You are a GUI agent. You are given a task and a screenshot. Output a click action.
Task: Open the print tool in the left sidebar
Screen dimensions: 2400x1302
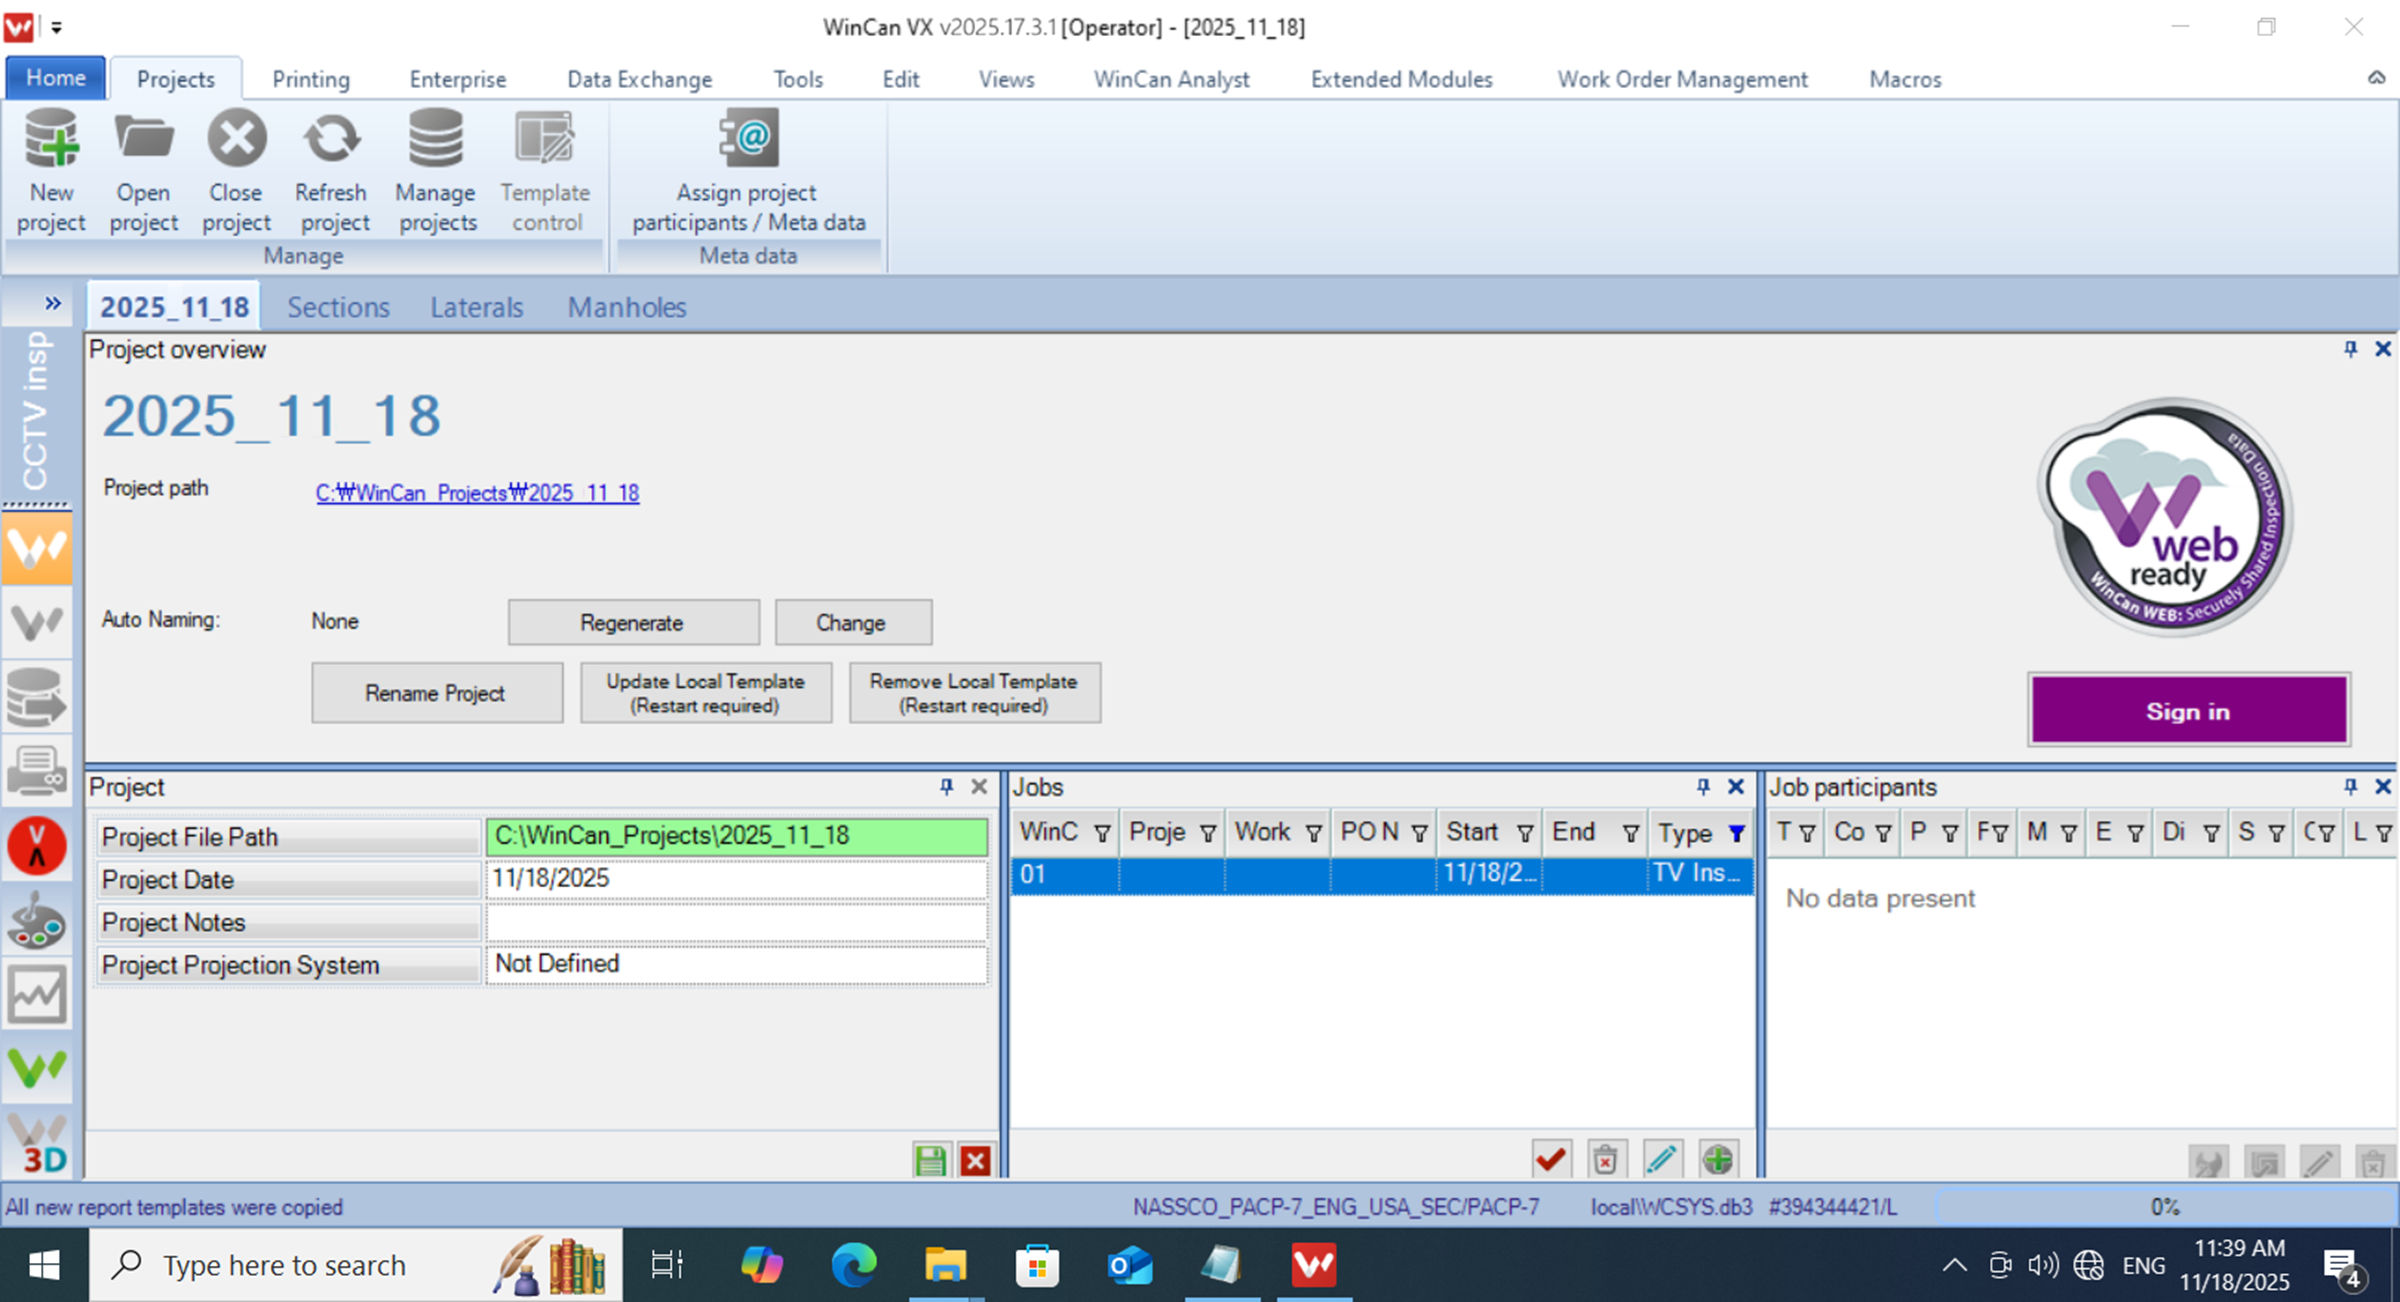coord(38,772)
